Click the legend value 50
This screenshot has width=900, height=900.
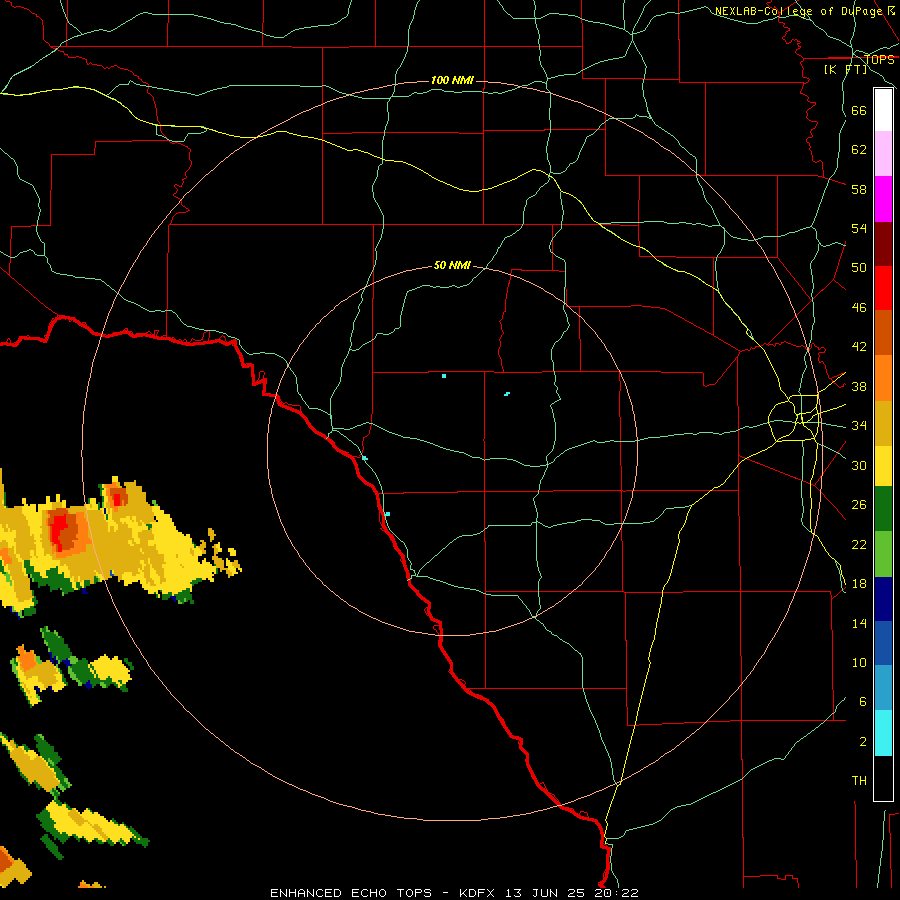coord(859,268)
